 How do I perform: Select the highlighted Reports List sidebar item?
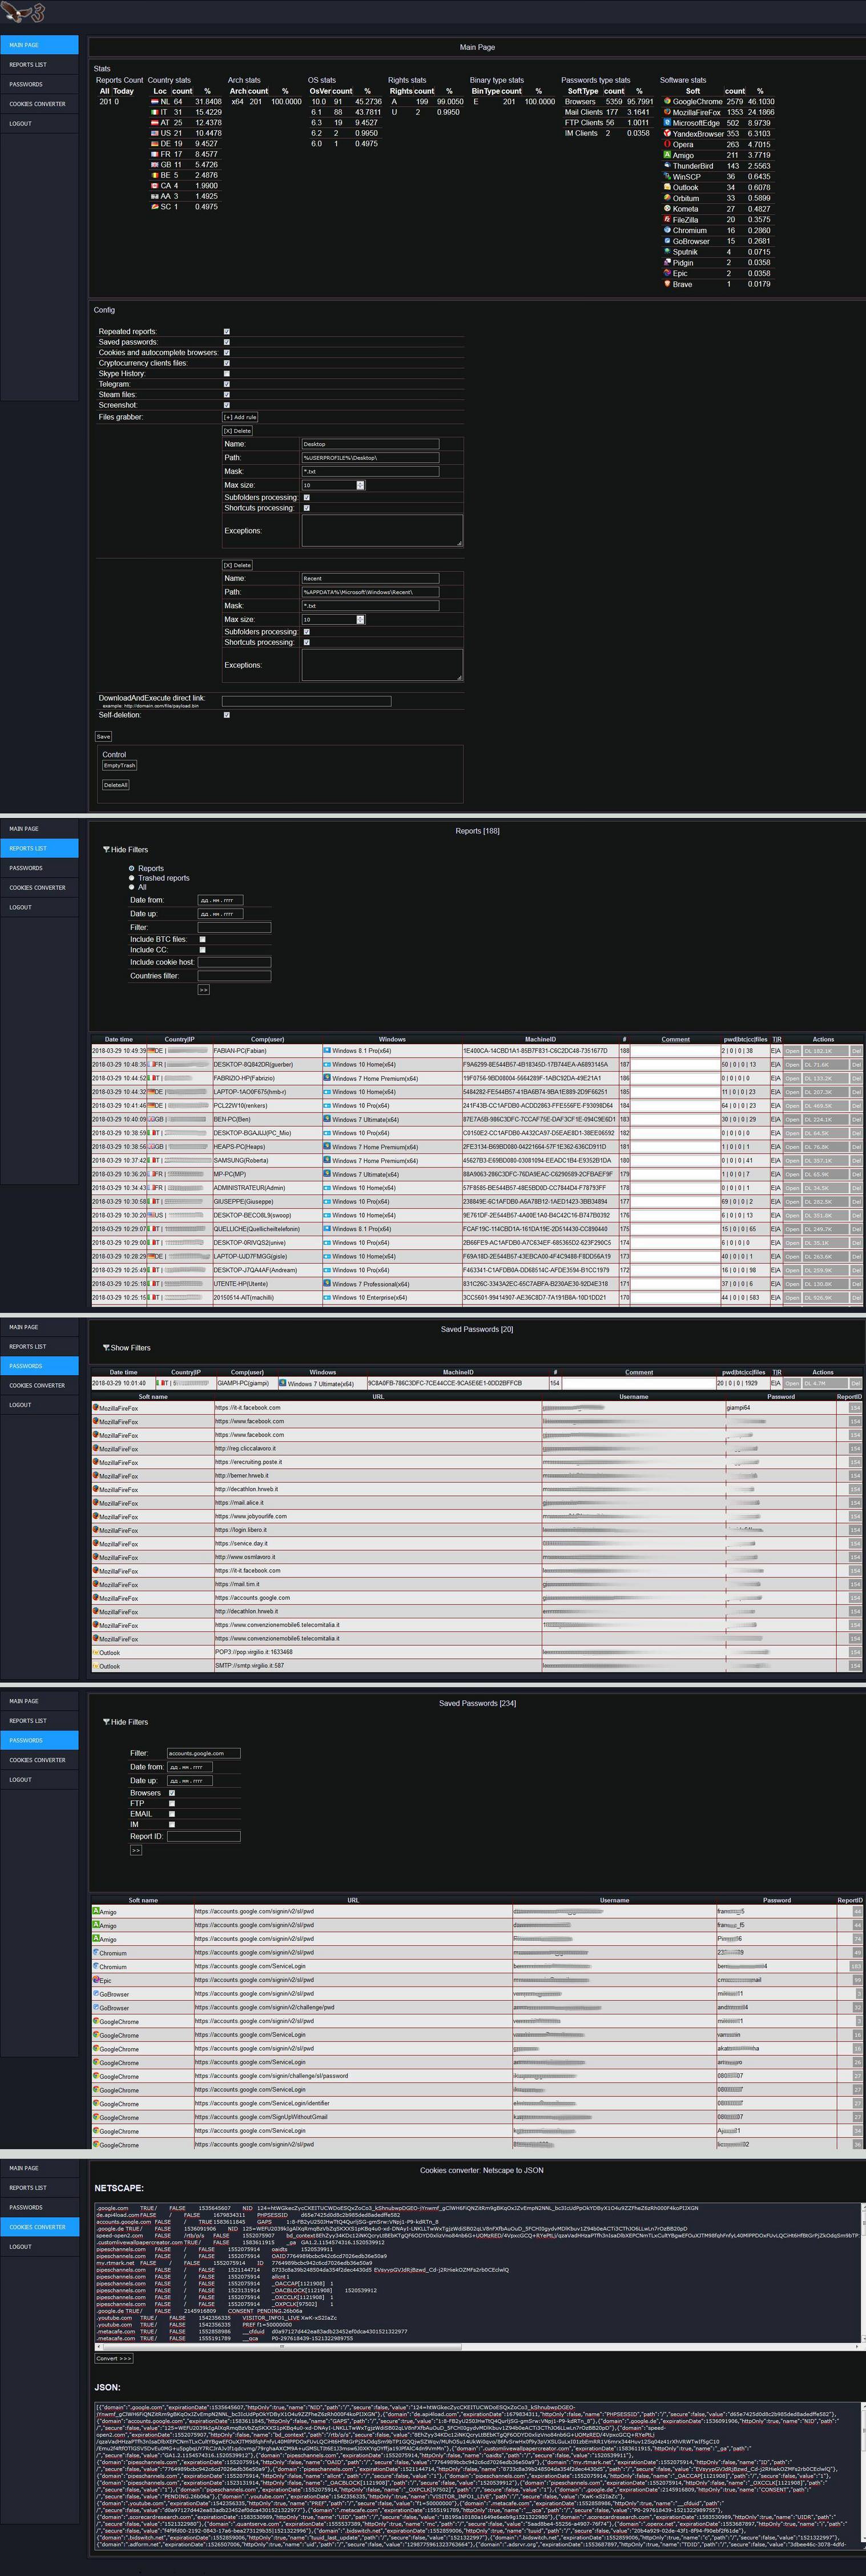click(39, 848)
